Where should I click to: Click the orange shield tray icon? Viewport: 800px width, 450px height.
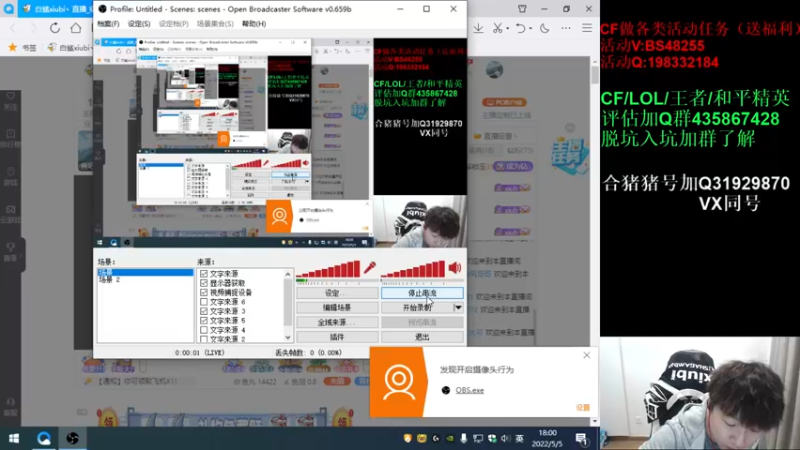(x=407, y=438)
